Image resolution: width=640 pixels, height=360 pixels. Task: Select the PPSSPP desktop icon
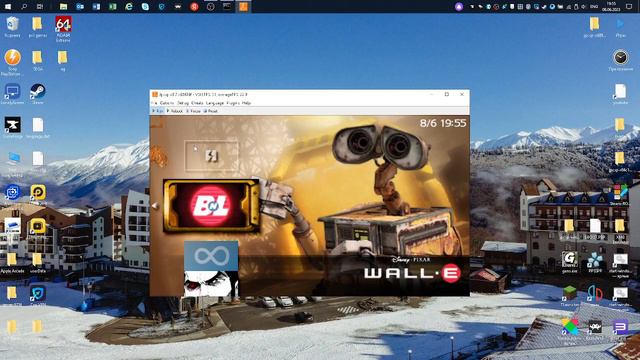pos(595,262)
